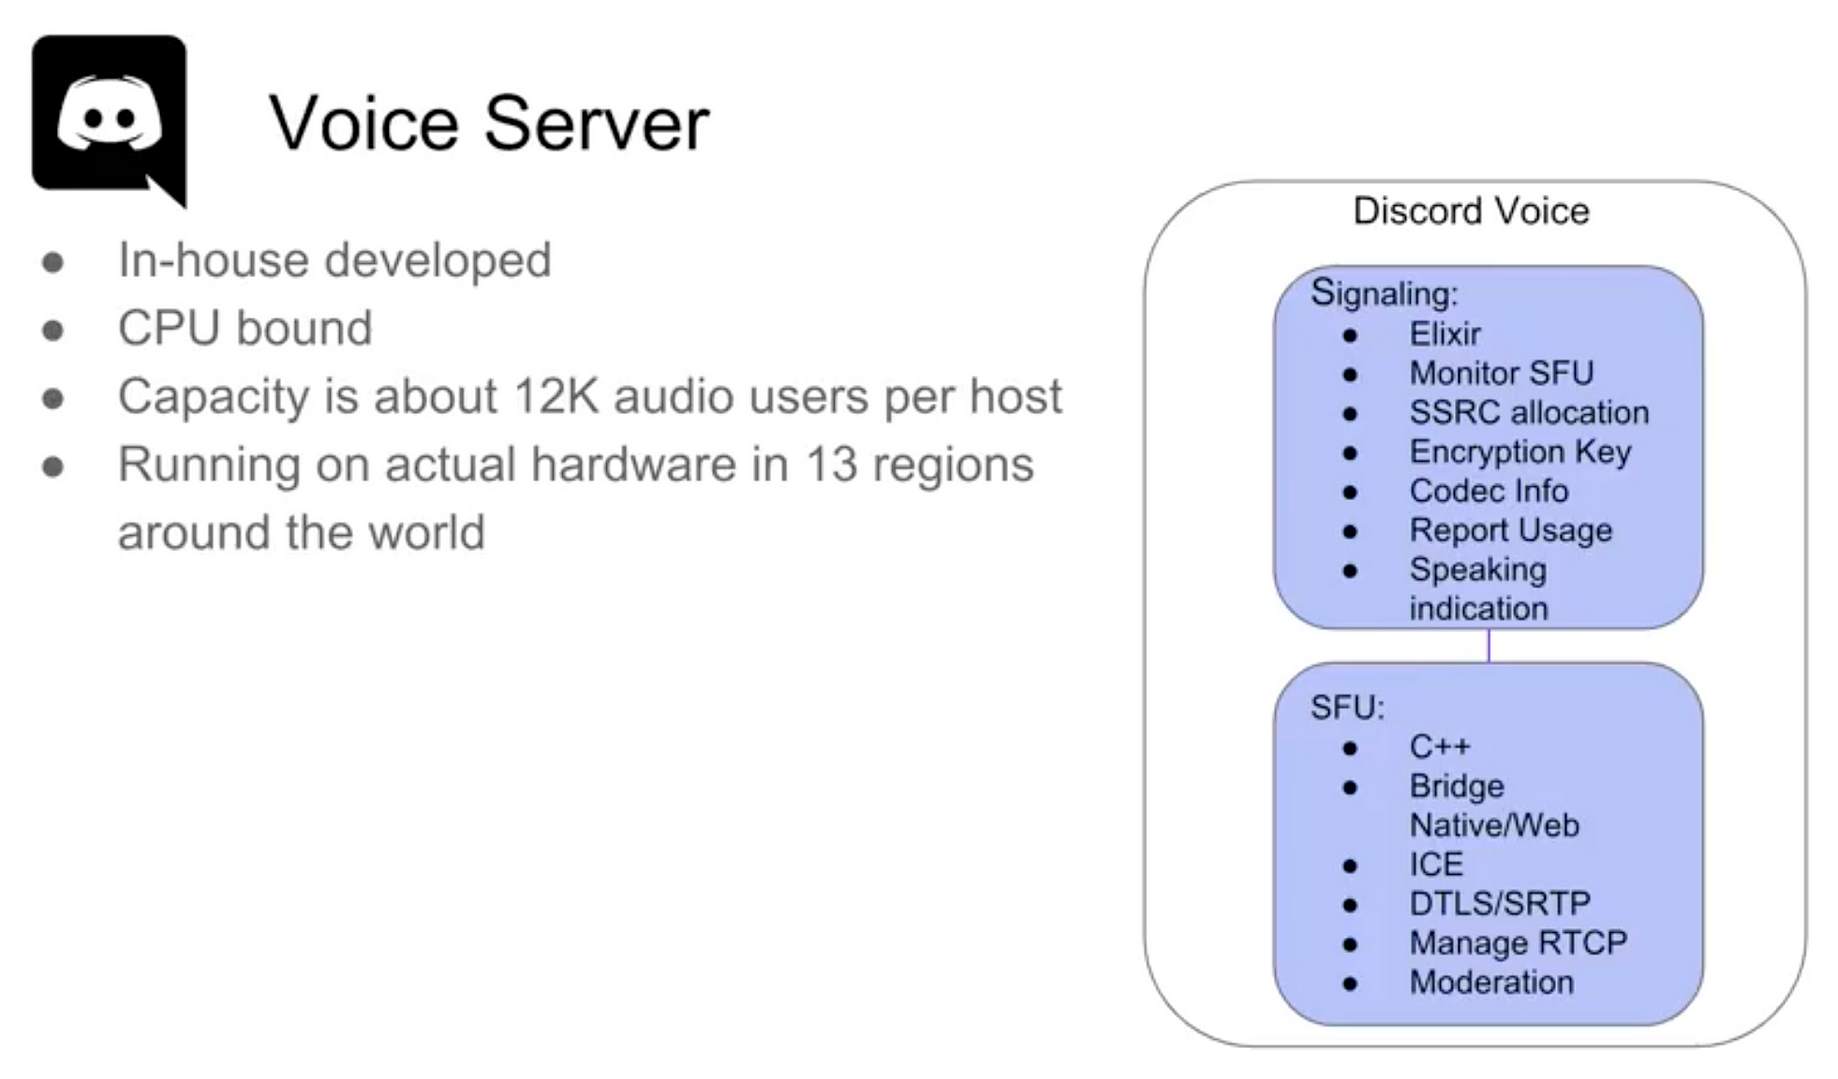1838x1079 pixels.
Task: Click the Discord logo icon
Action: click(109, 120)
